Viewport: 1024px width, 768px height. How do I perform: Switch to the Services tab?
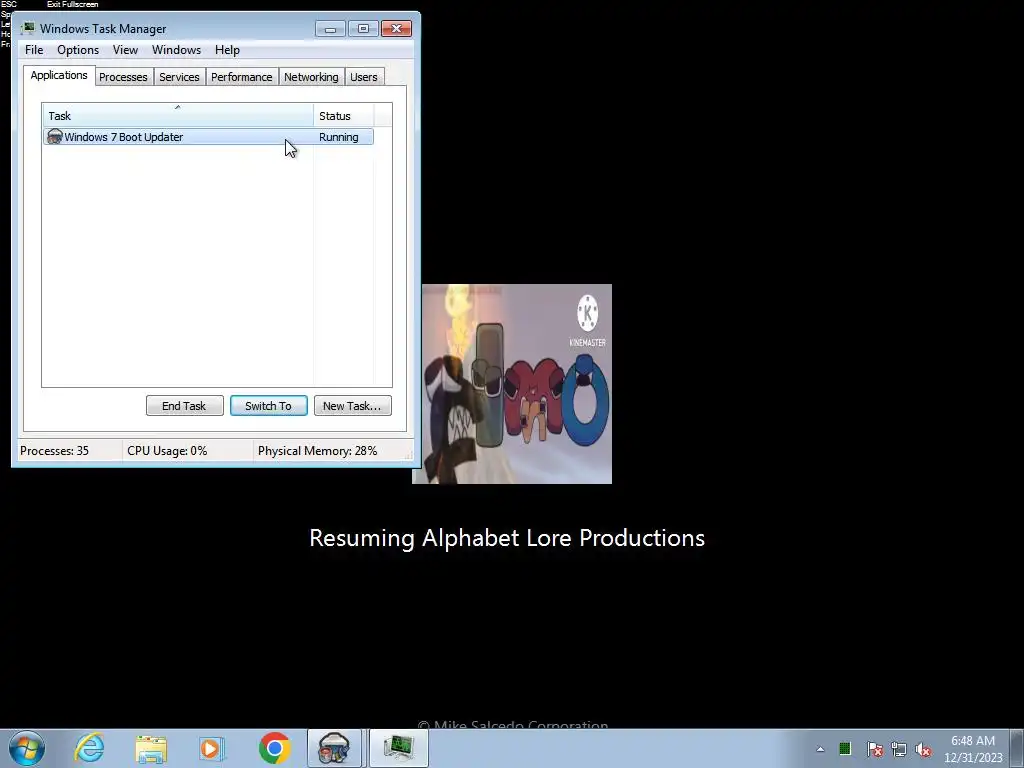coord(179,77)
